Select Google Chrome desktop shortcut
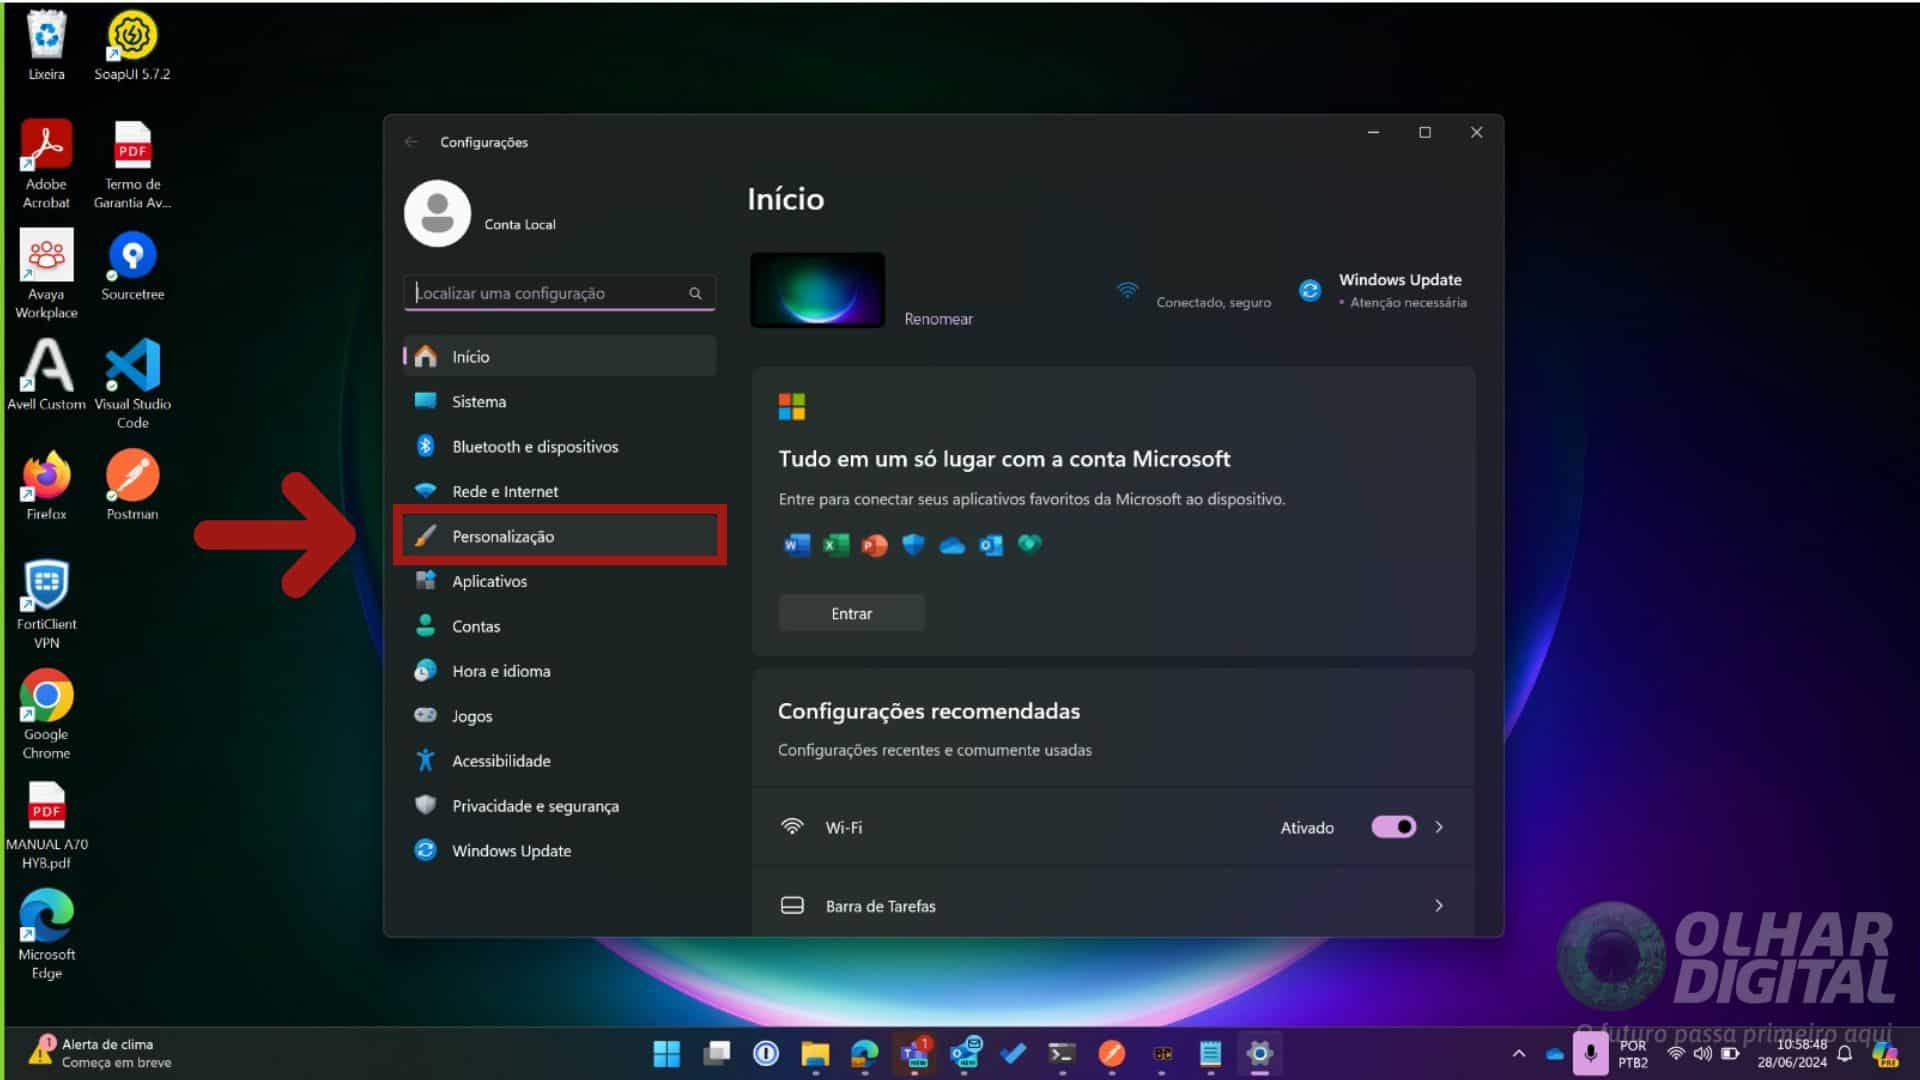1920x1080 pixels. (x=46, y=715)
